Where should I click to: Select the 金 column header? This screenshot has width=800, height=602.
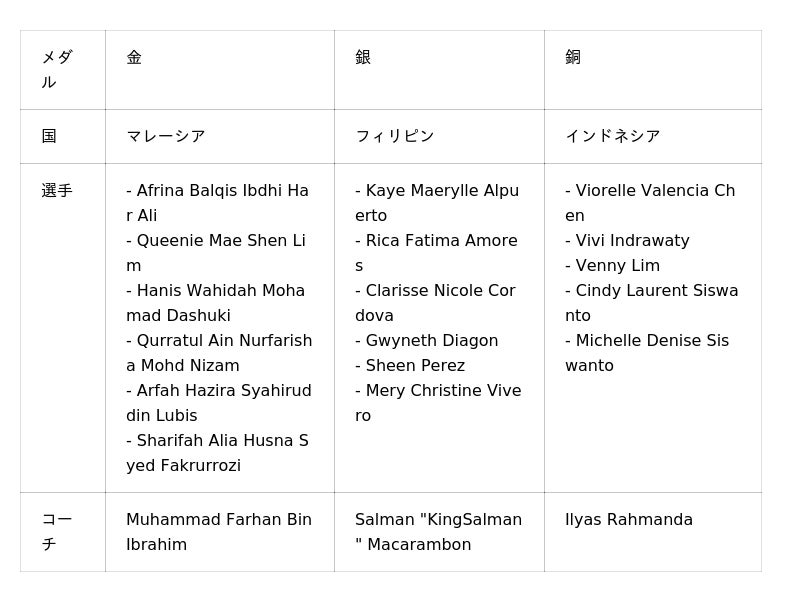[x=134, y=58]
